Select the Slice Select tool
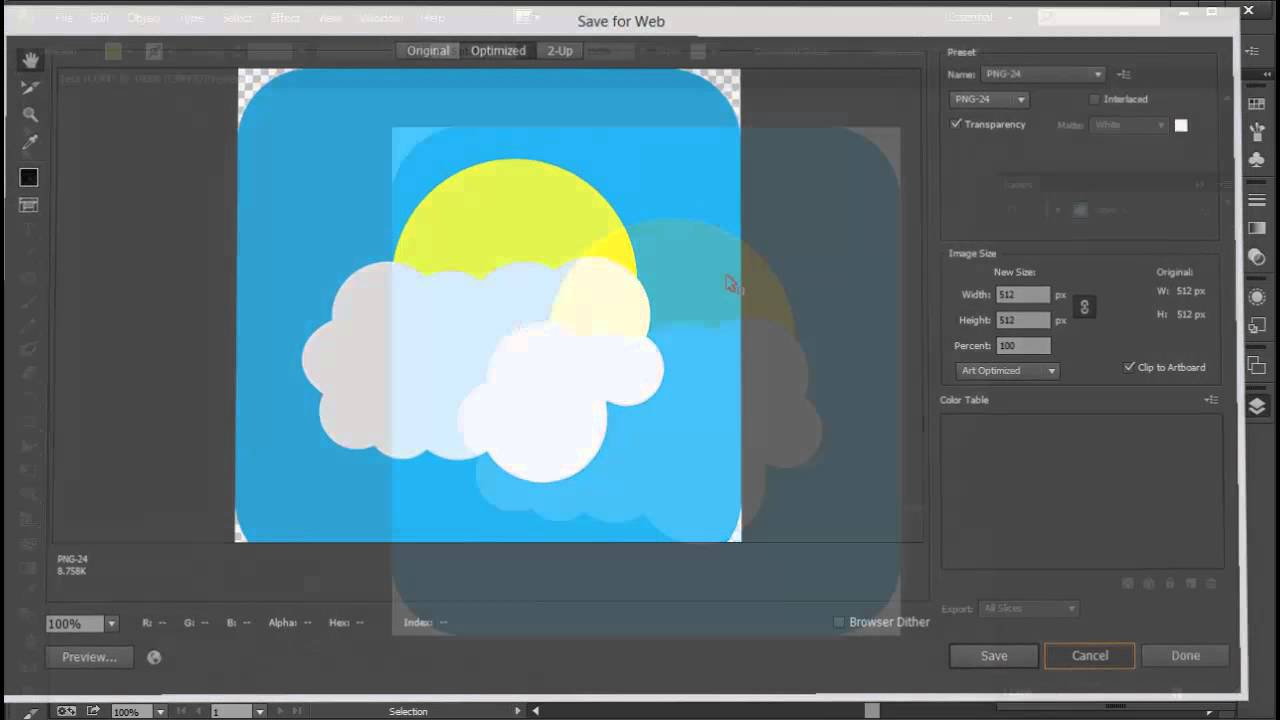Screen dimensions: 1280x720 (29, 88)
